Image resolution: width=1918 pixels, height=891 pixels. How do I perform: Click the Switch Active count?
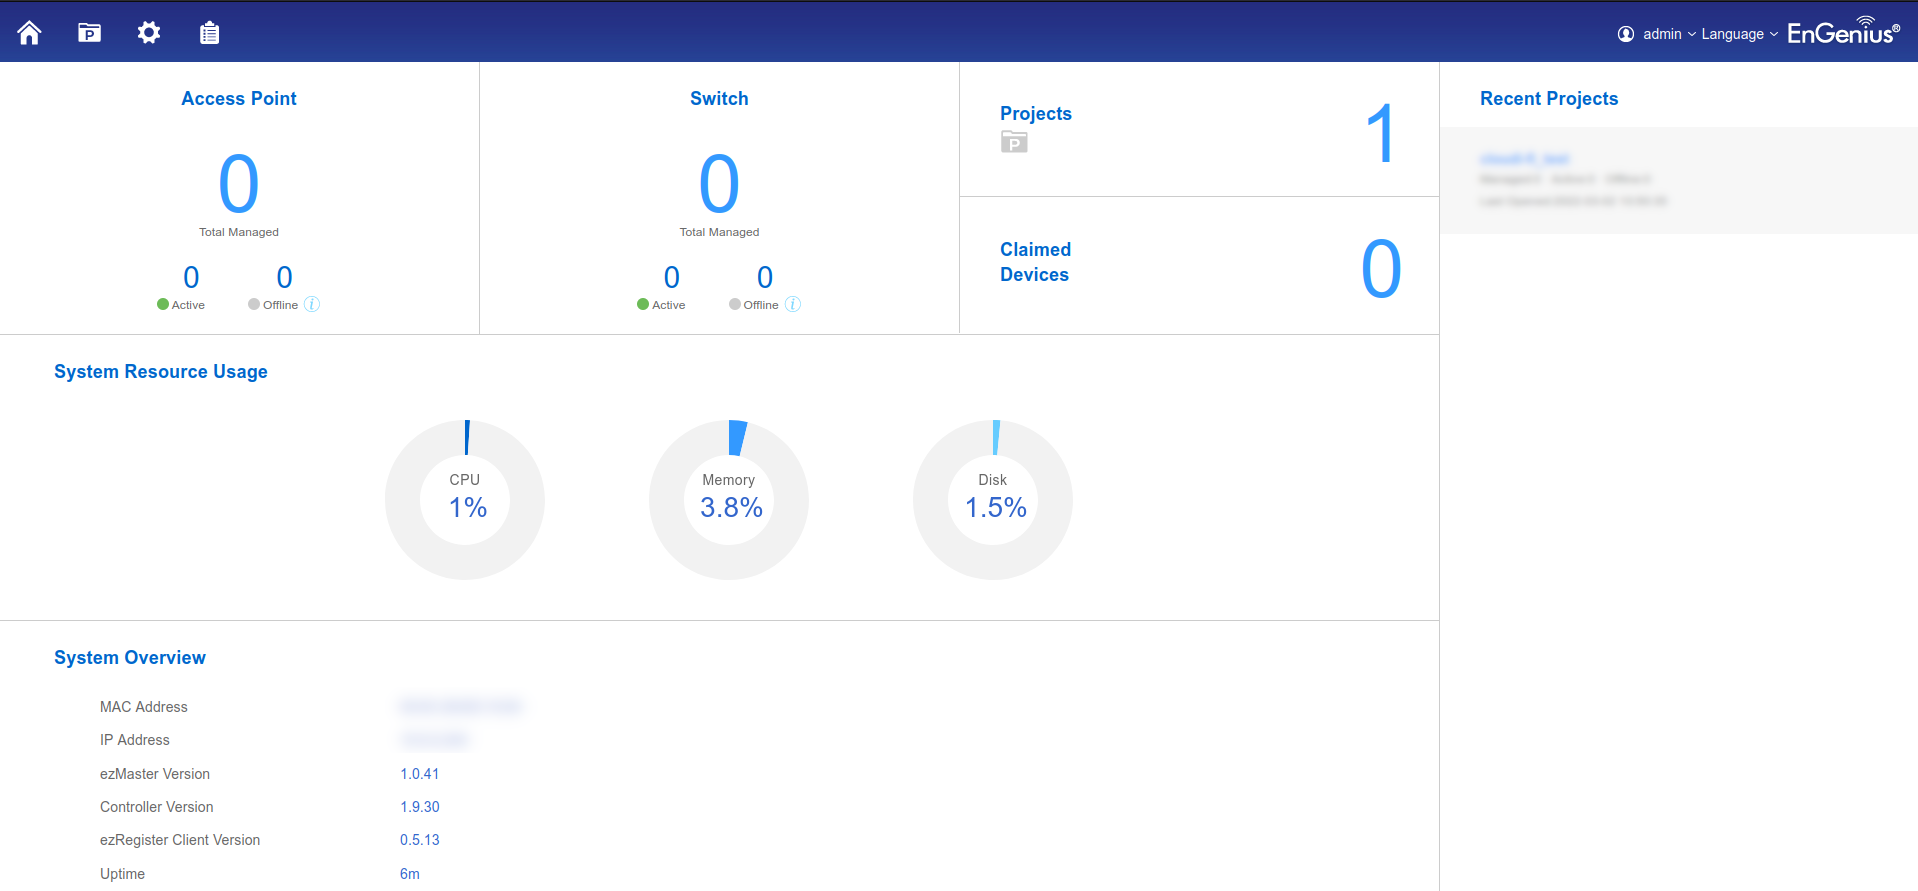pos(672,277)
